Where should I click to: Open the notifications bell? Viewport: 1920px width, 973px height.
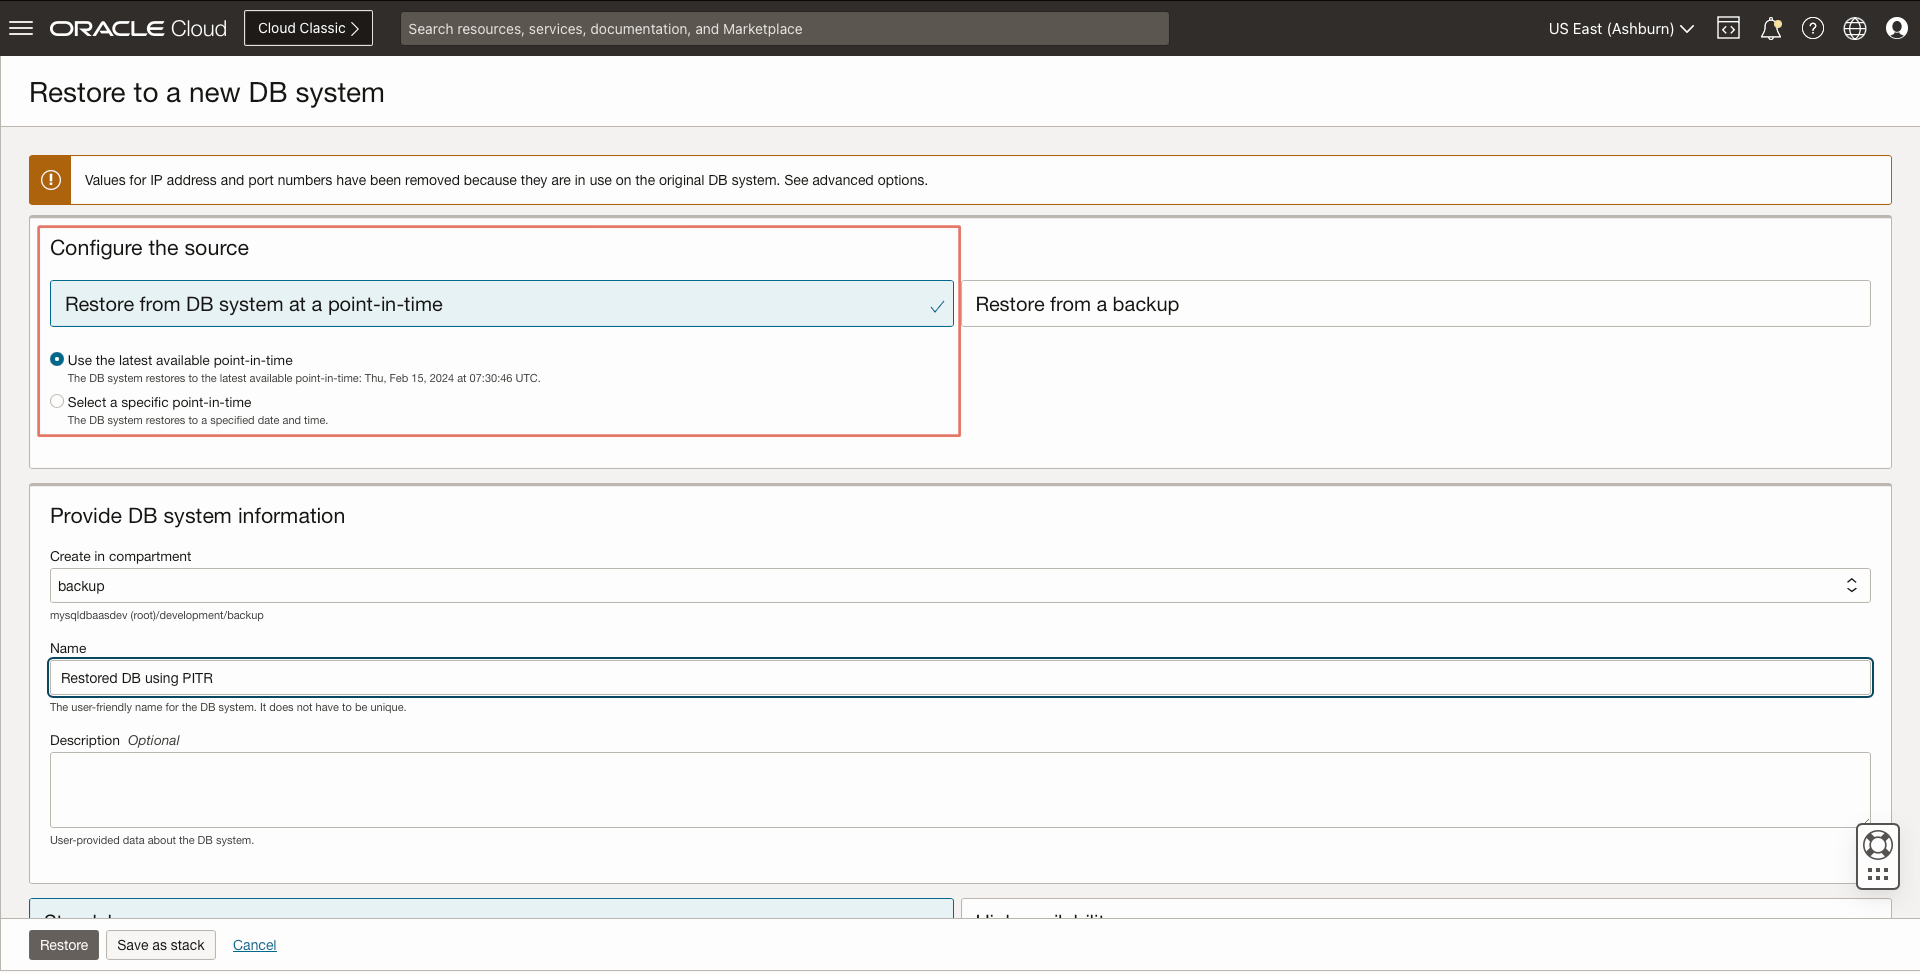point(1771,28)
